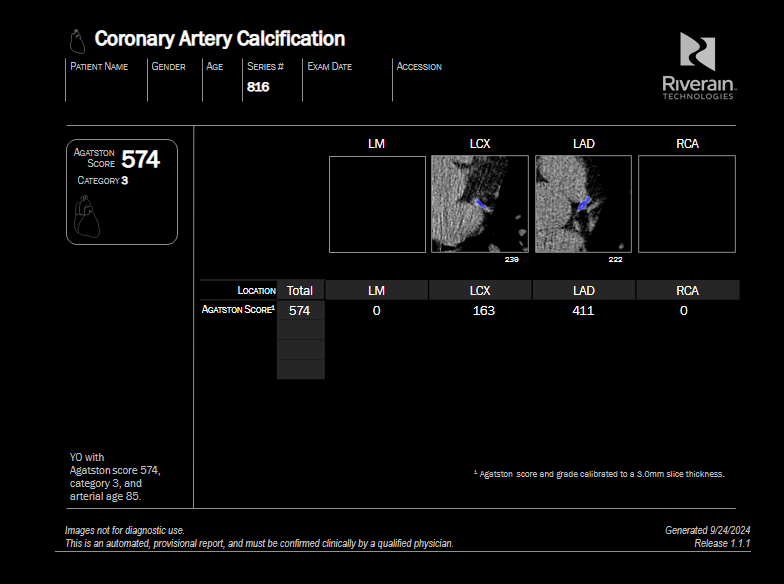Click the LCX column header in the table
The width and height of the screenshot is (784, 584).
480,290
